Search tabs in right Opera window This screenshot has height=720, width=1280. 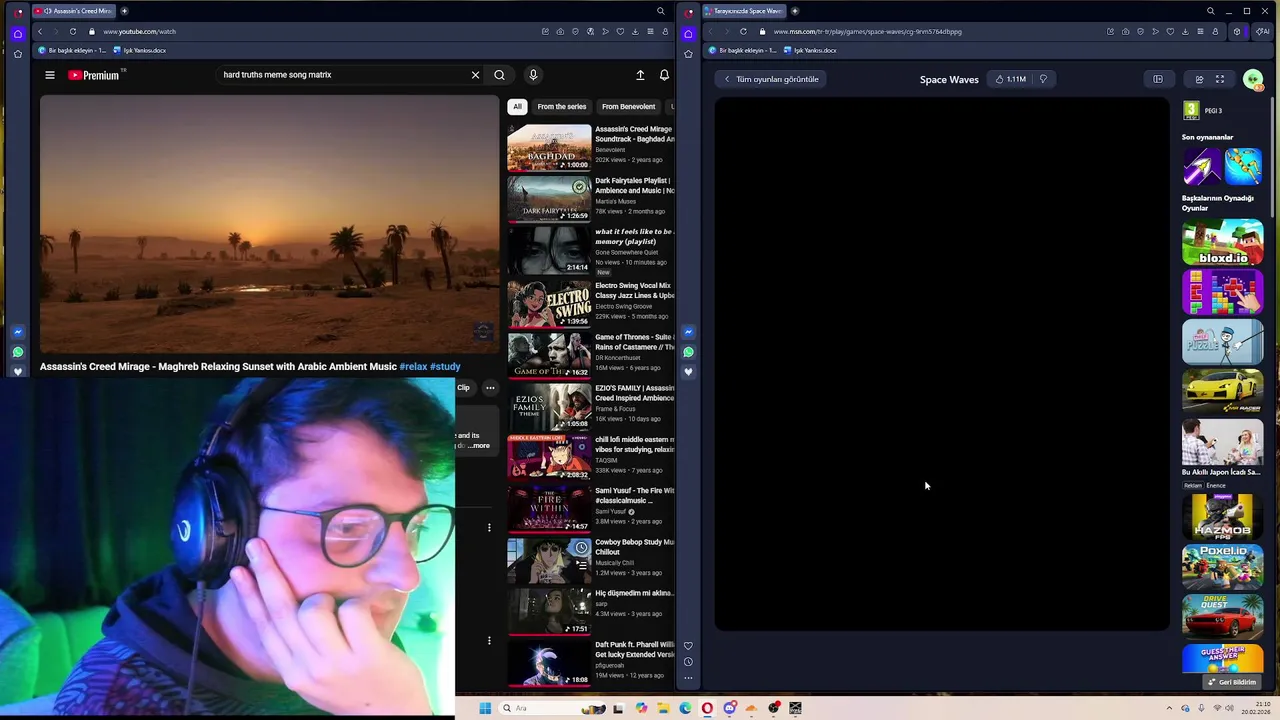pyautogui.click(x=1211, y=11)
